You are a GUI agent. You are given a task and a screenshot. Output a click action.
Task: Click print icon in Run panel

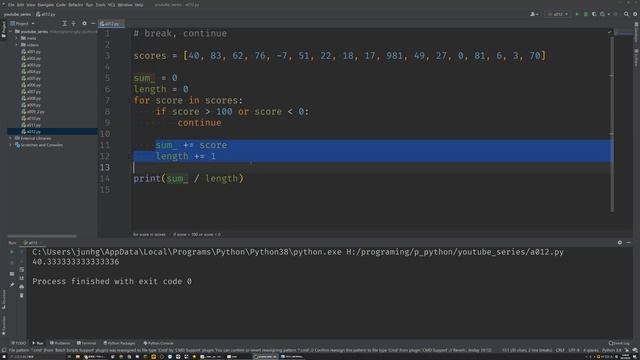[22, 287]
